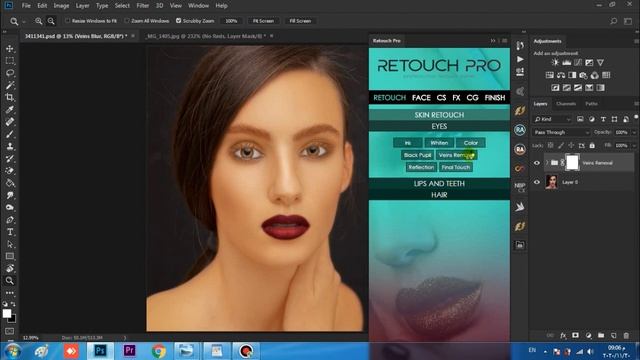
Task: Select the Rectangle shape tool
Action: pyautogui.click(x=10, y=256)
